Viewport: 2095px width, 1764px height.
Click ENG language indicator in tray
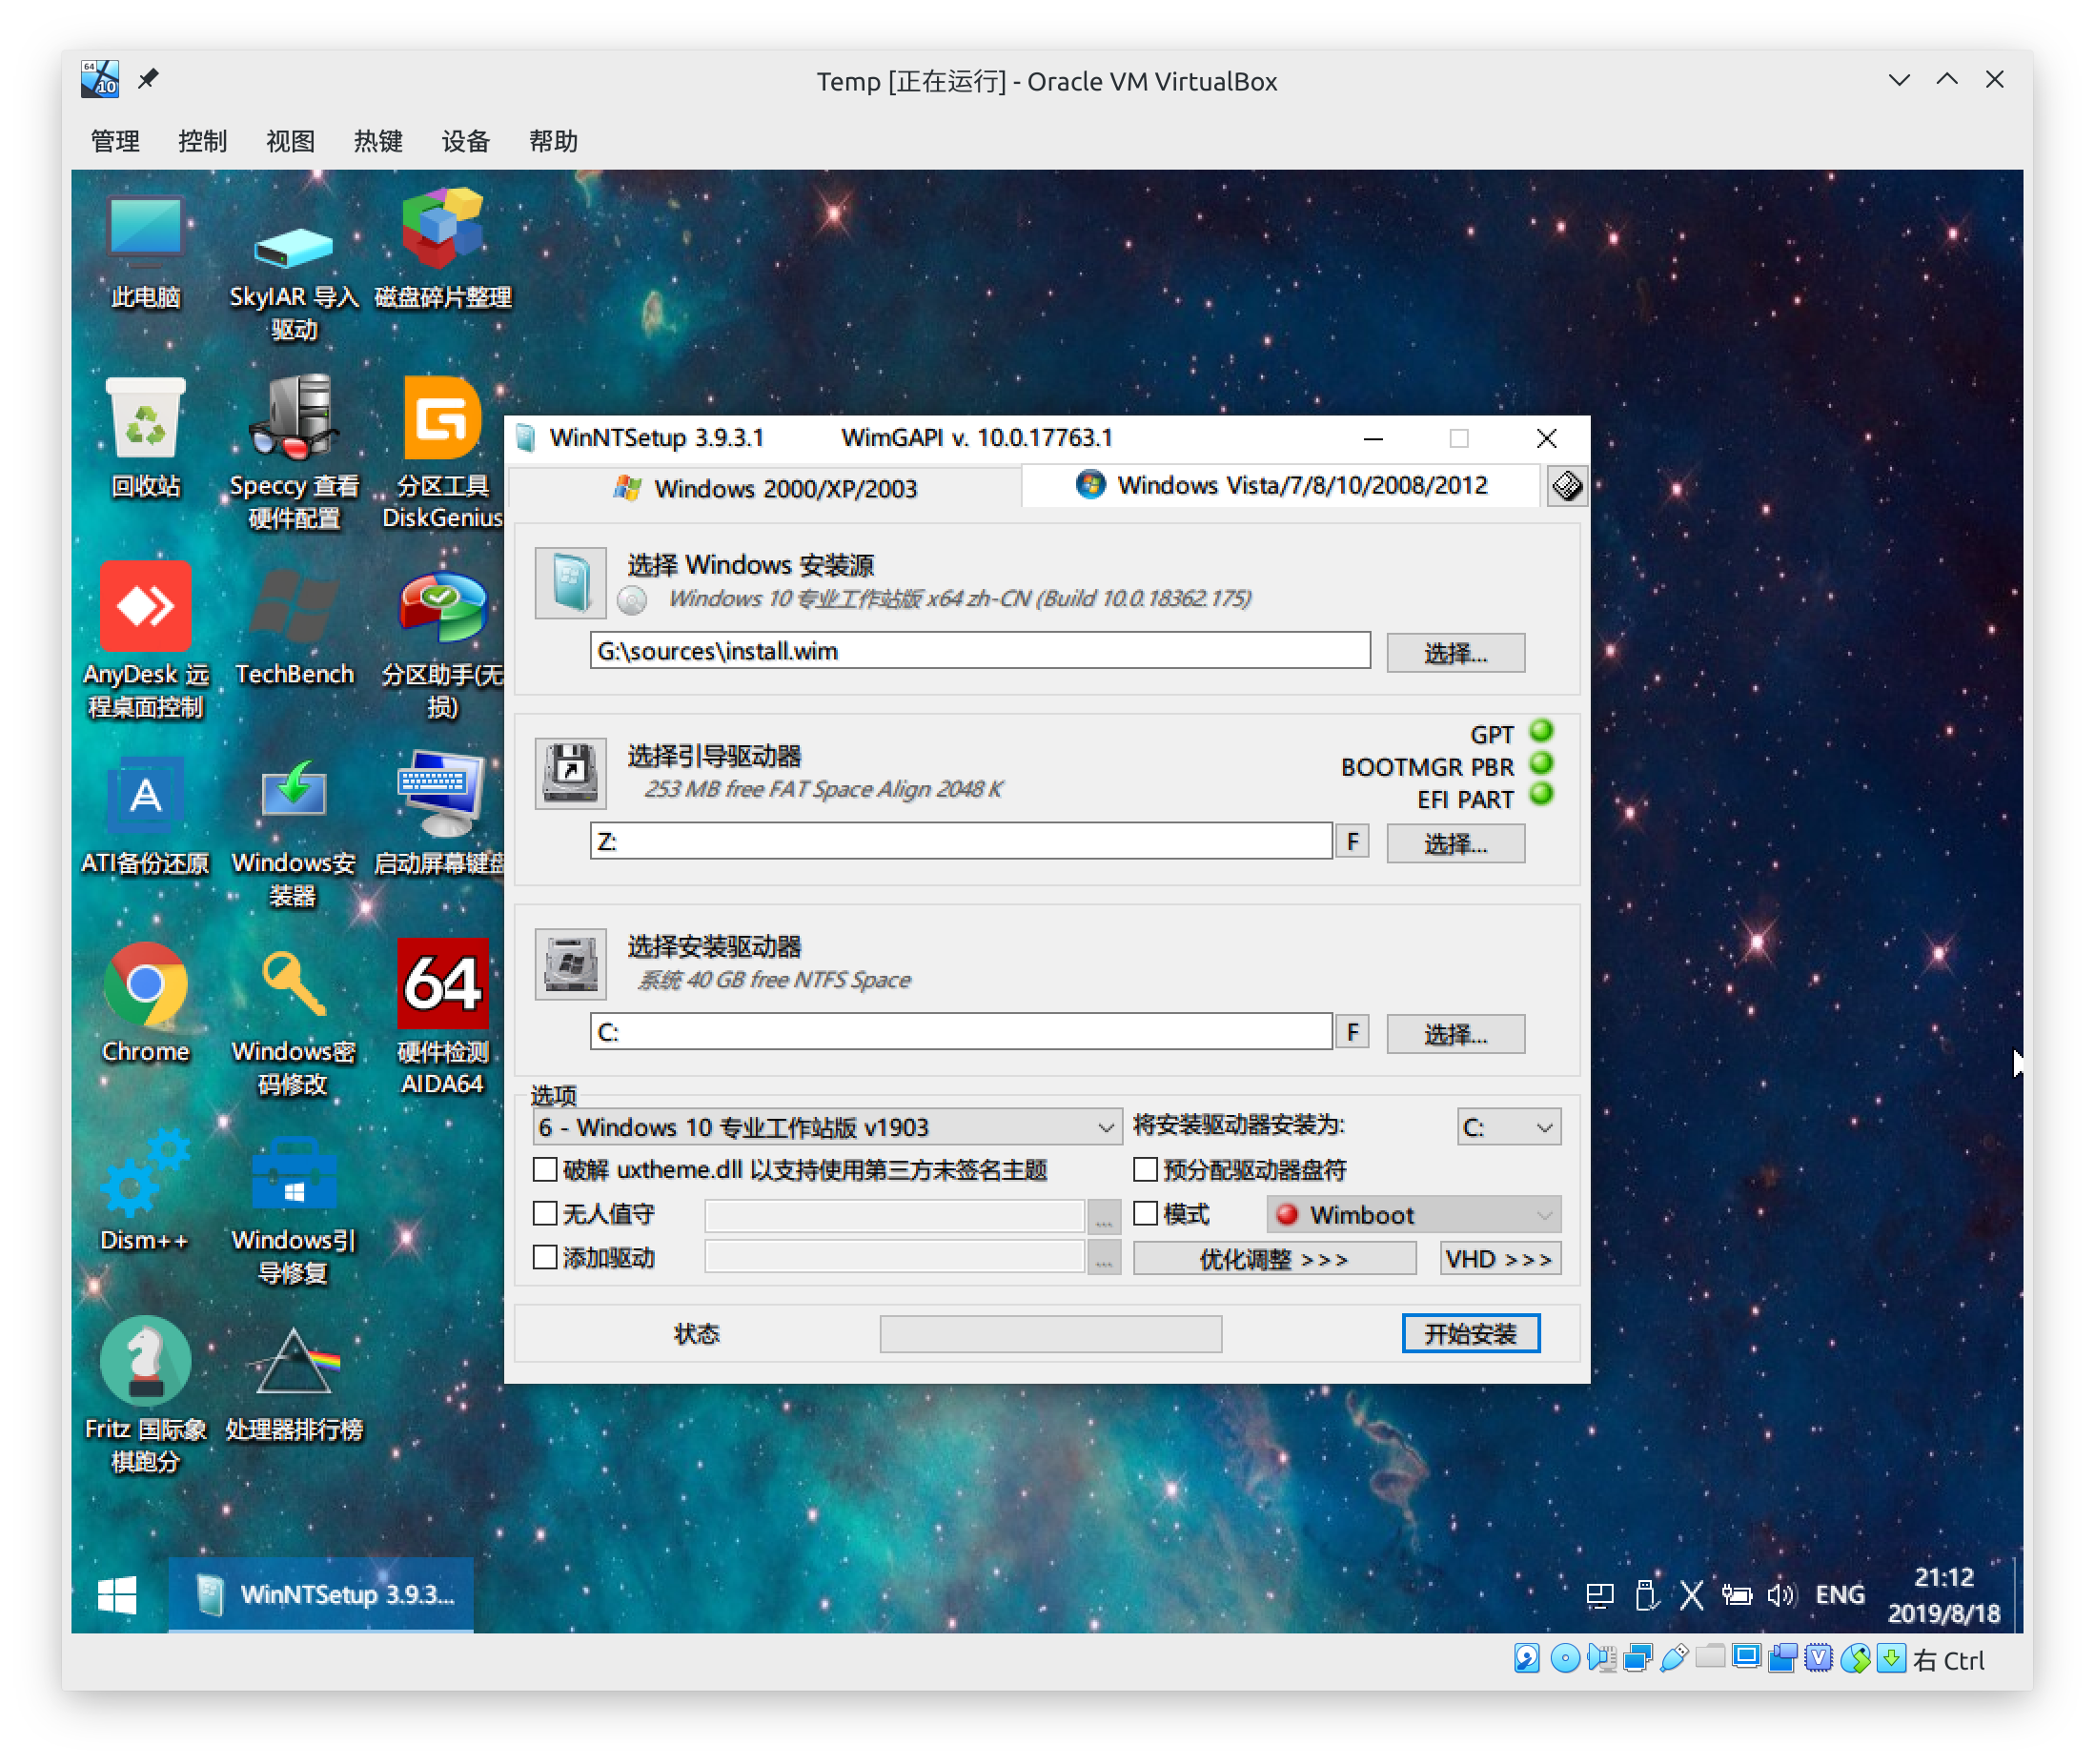1840,1595
